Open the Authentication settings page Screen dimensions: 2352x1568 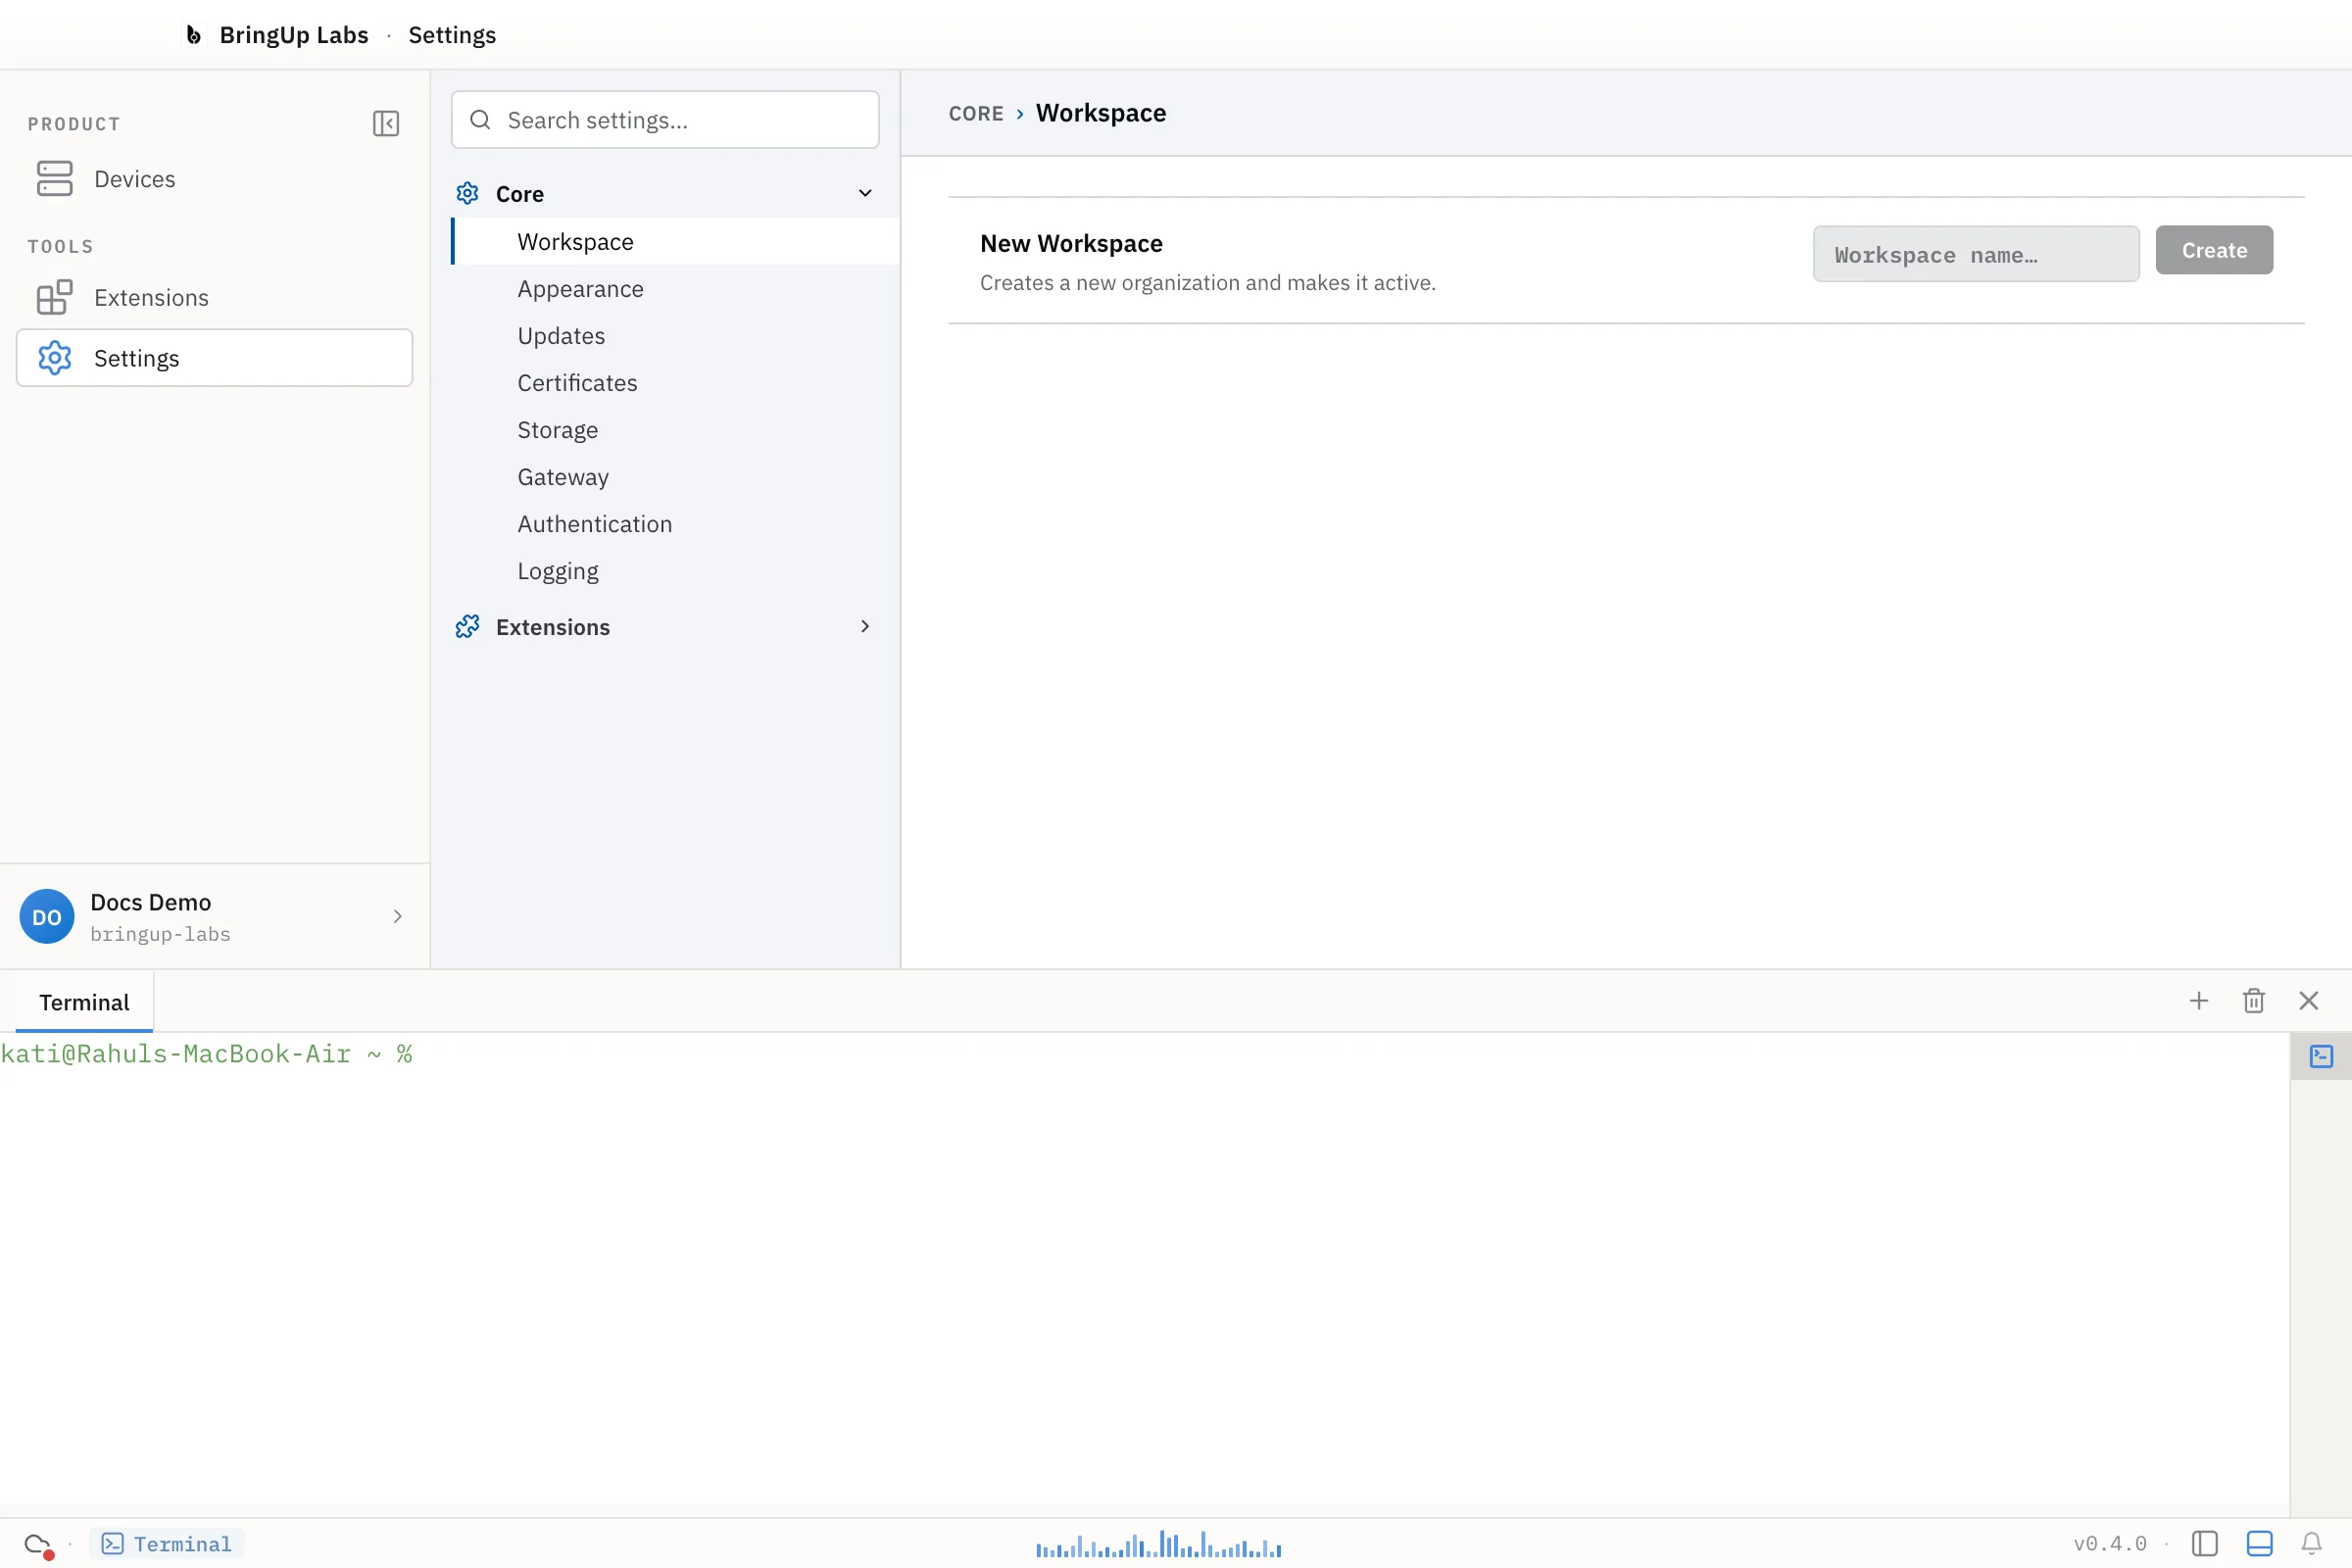pyautogui.click(x=594, y=524)
